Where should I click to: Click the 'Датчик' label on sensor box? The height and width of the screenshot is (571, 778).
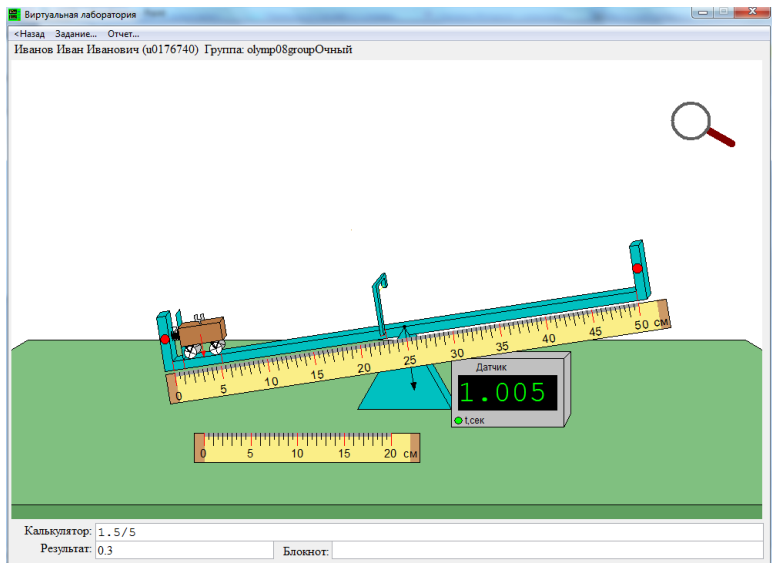point(491,367)
